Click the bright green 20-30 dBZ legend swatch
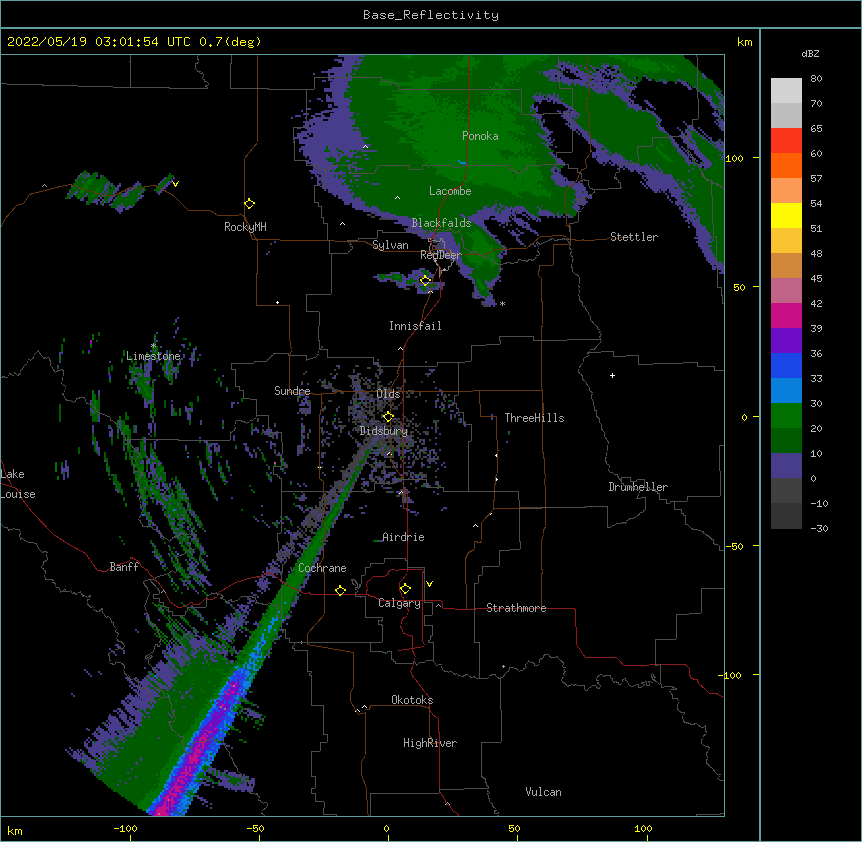This screenshot has height=842, width=862. (x=786, y=416)
